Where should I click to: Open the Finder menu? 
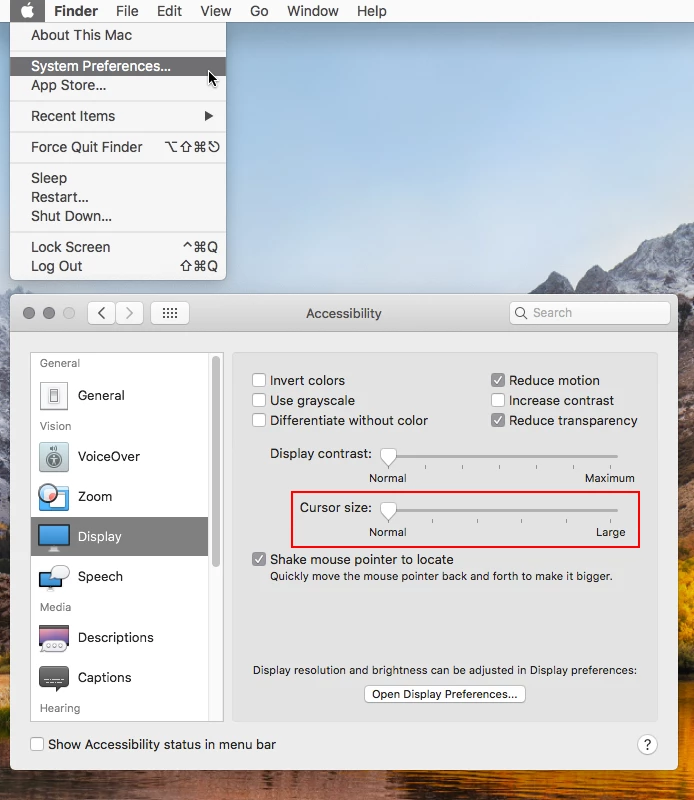click(x=76, y=11)
